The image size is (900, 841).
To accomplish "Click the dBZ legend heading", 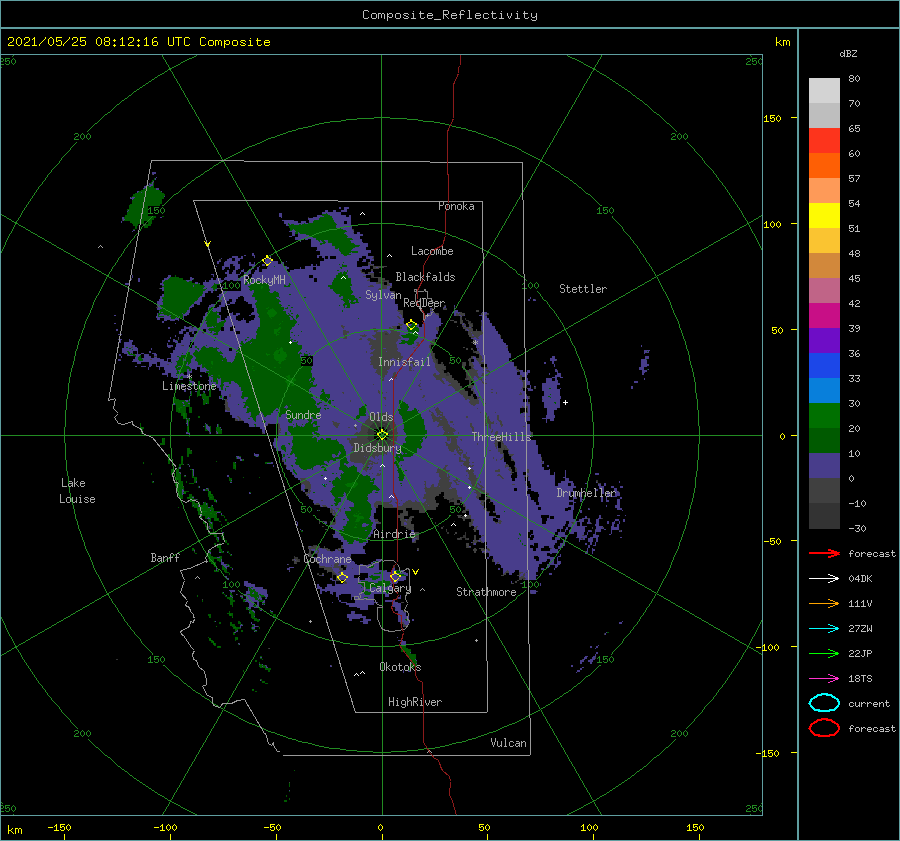I will (848, 53).
